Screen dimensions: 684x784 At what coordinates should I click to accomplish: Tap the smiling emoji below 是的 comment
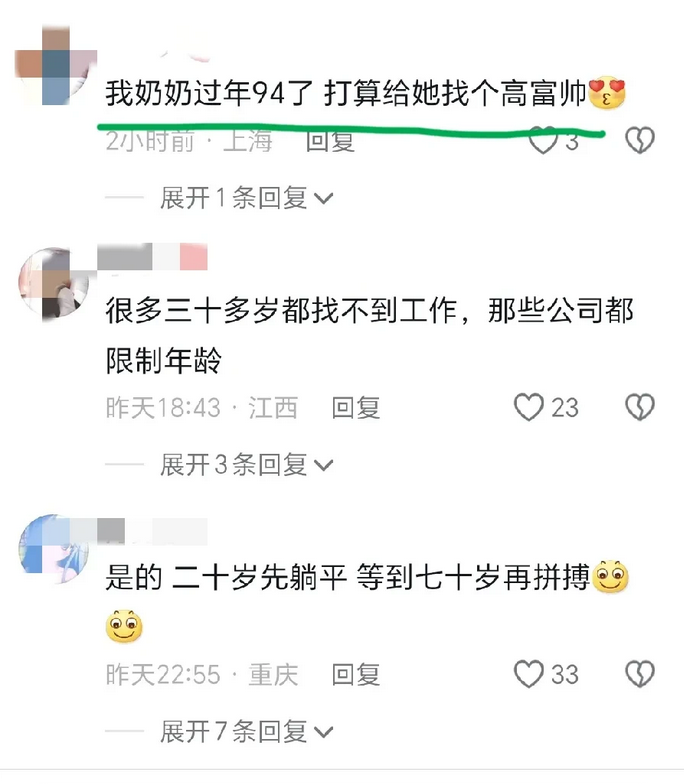(x=124, y=626)
